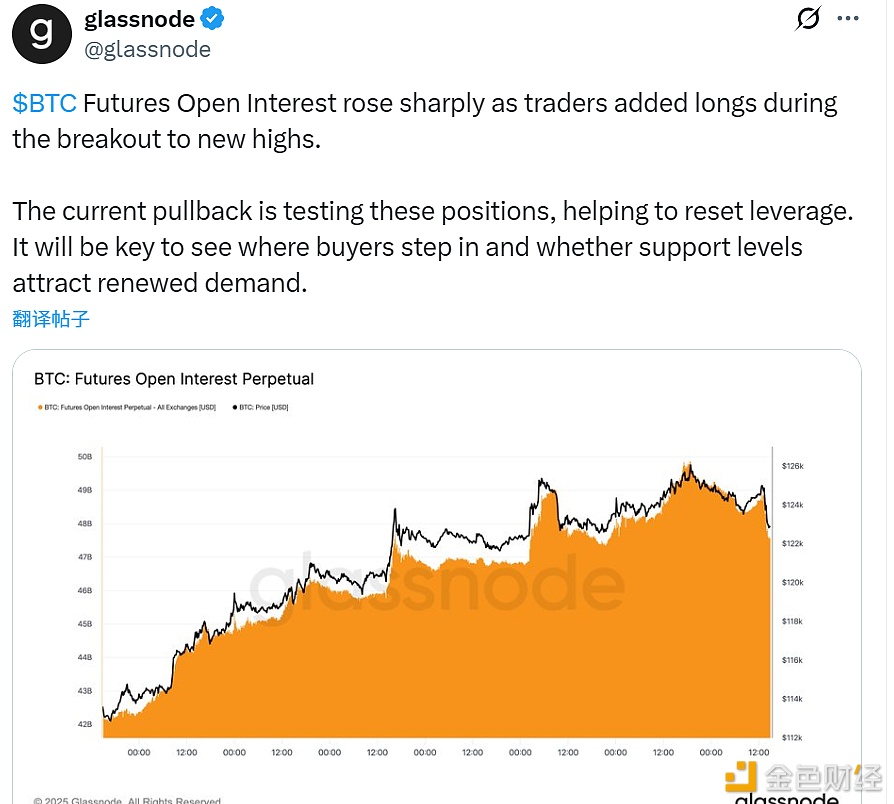894x804 pixels.
Task: Open the three-dot more options menu
Action: [x=847, y=18]
